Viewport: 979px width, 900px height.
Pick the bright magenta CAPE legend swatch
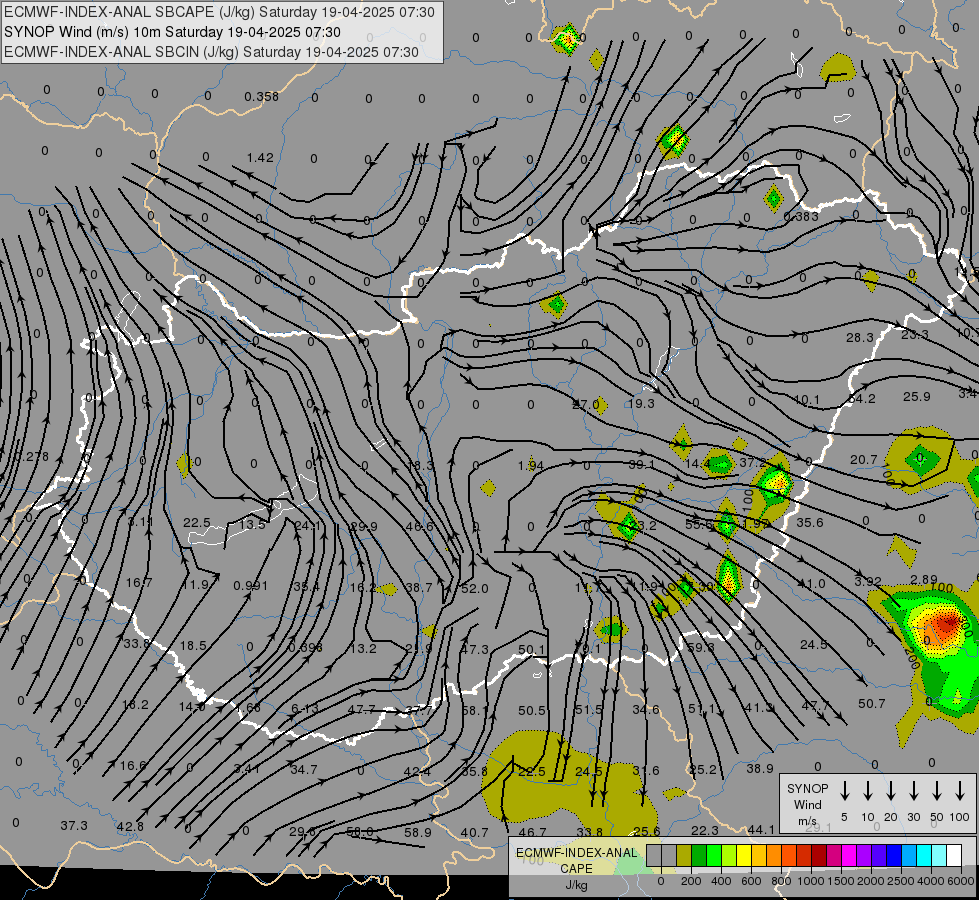(x=849, y=855)
